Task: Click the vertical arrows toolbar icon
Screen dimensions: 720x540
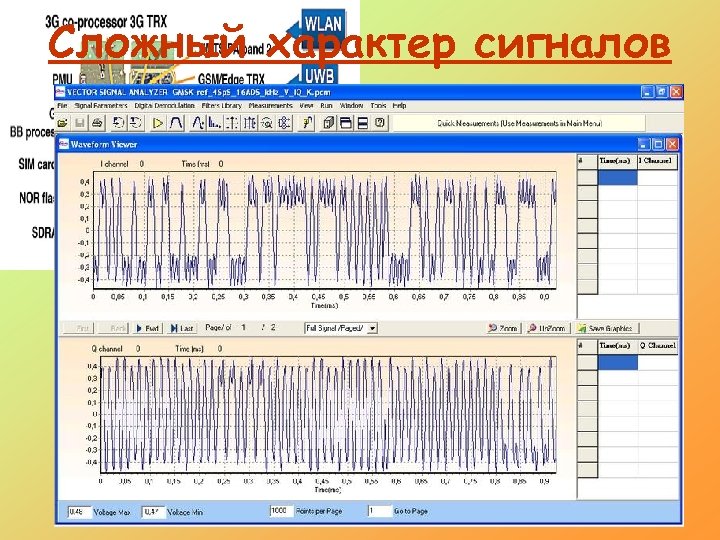Action: 232,123
